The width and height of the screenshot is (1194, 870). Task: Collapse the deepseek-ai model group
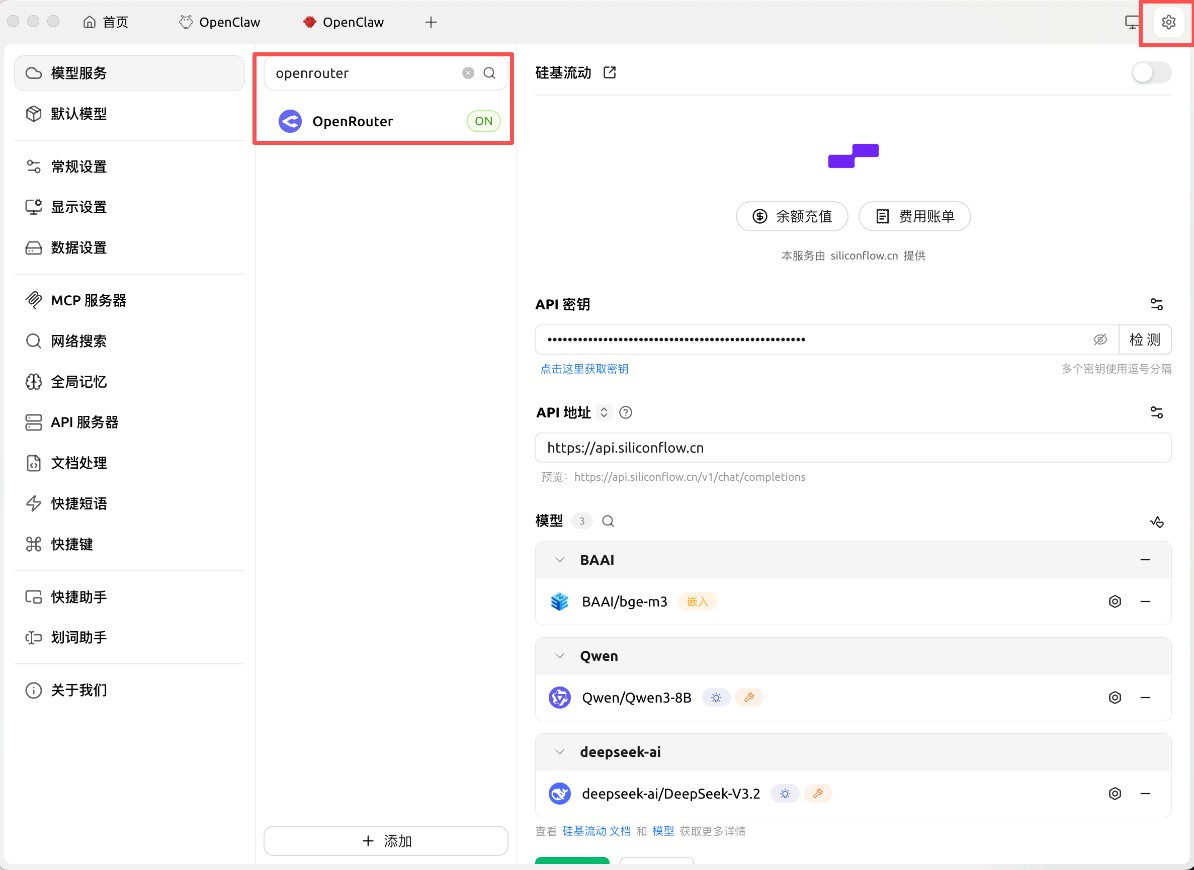point(560,752)
